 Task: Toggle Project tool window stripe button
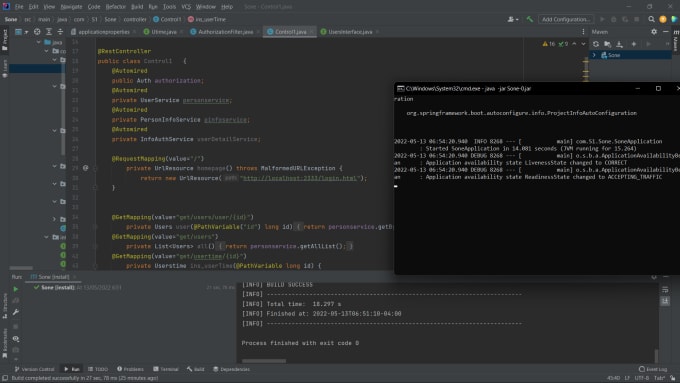pyautogui.click(x=5, y=40)
